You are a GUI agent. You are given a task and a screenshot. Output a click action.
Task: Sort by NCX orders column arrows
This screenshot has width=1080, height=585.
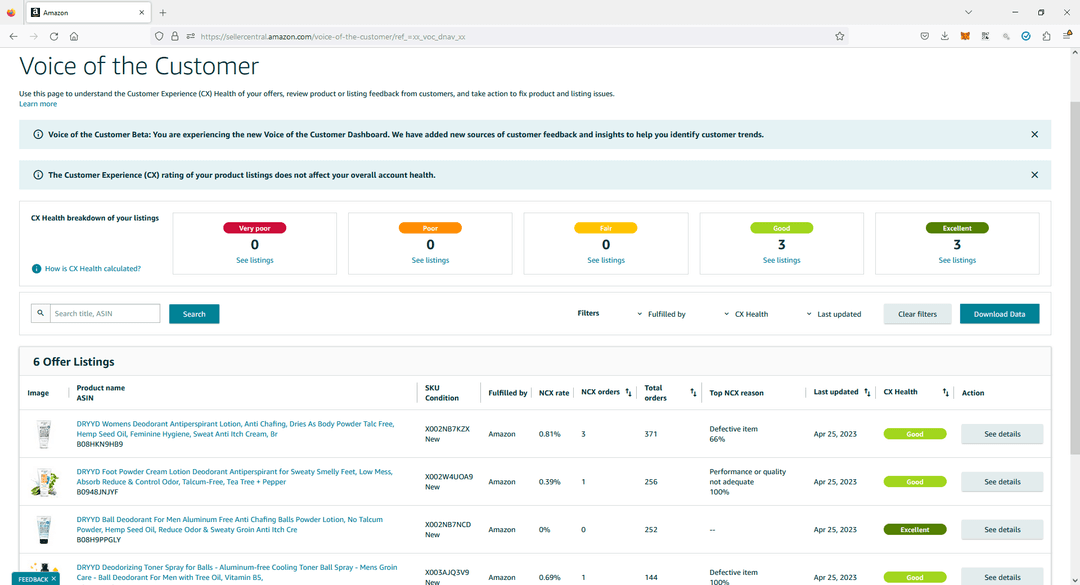[x=628, y=393]
